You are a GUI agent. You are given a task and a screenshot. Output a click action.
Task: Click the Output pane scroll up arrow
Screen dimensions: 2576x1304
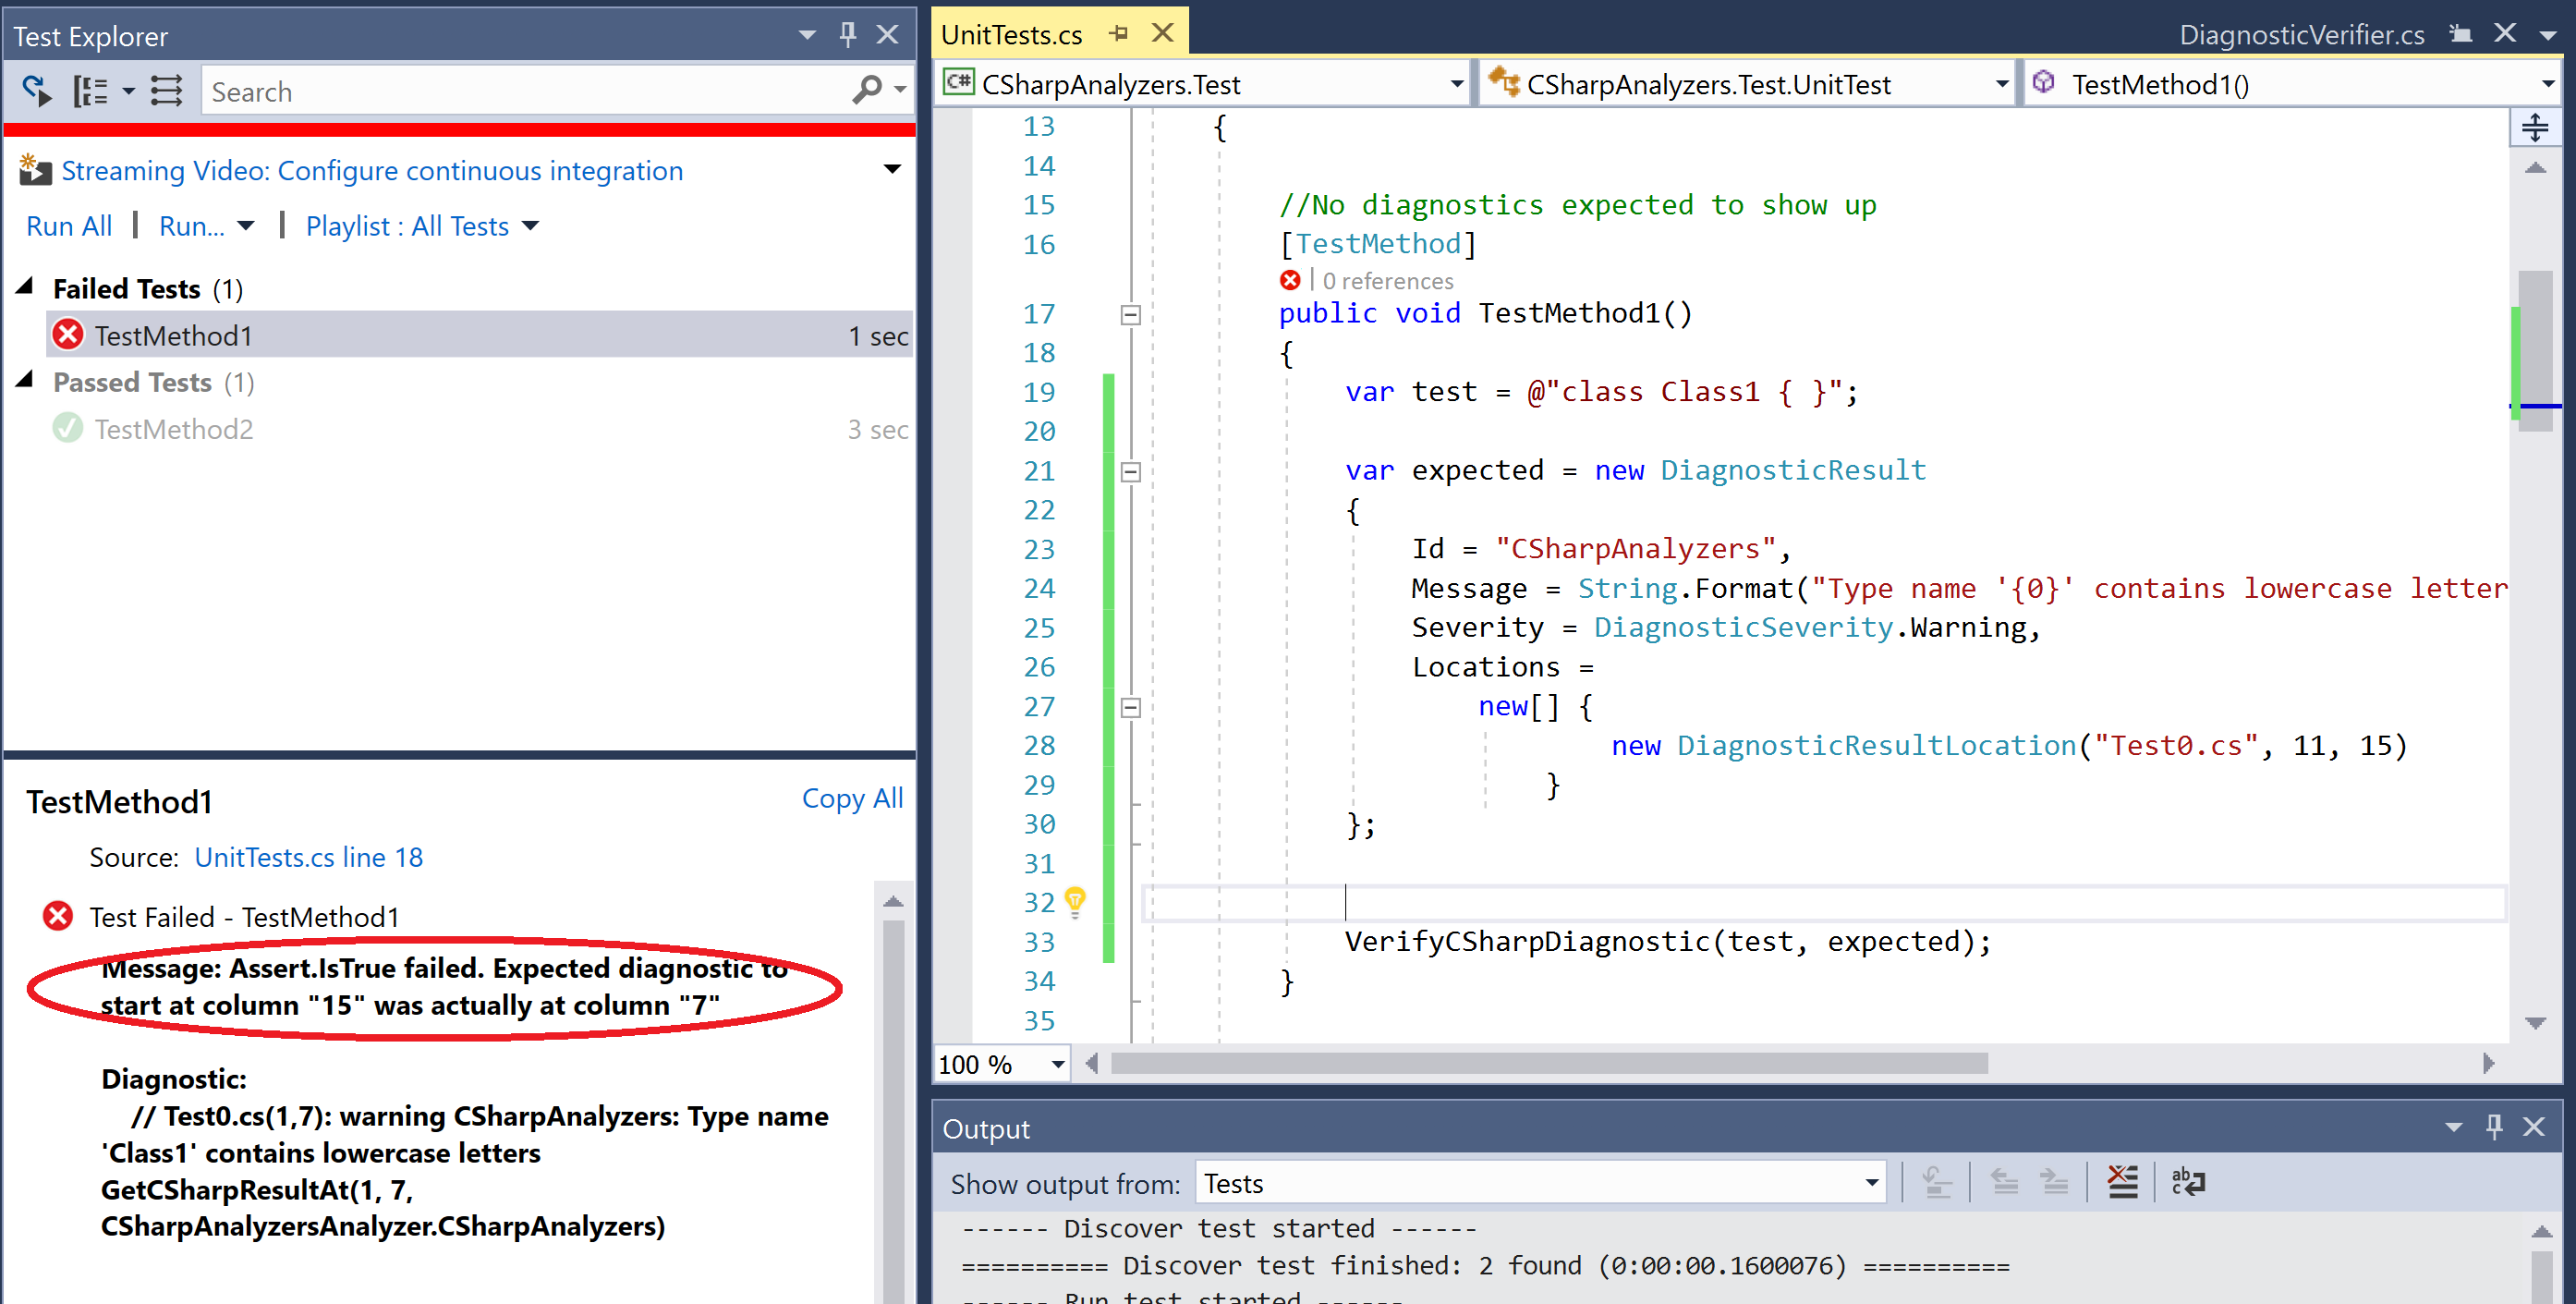(2541, 1230)
